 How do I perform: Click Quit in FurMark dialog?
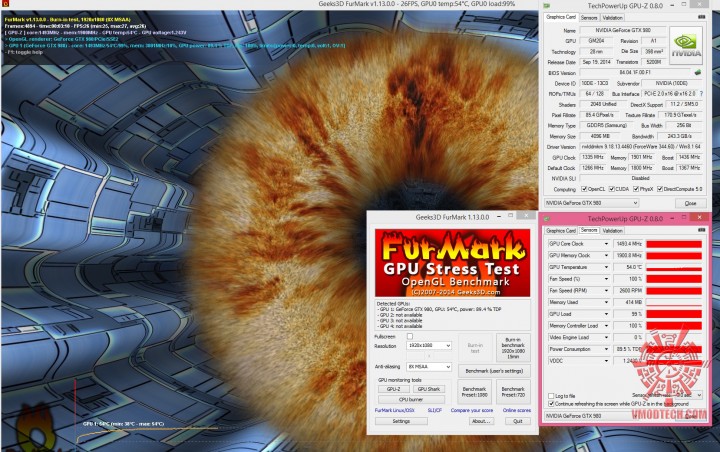[x=518, y=421]
